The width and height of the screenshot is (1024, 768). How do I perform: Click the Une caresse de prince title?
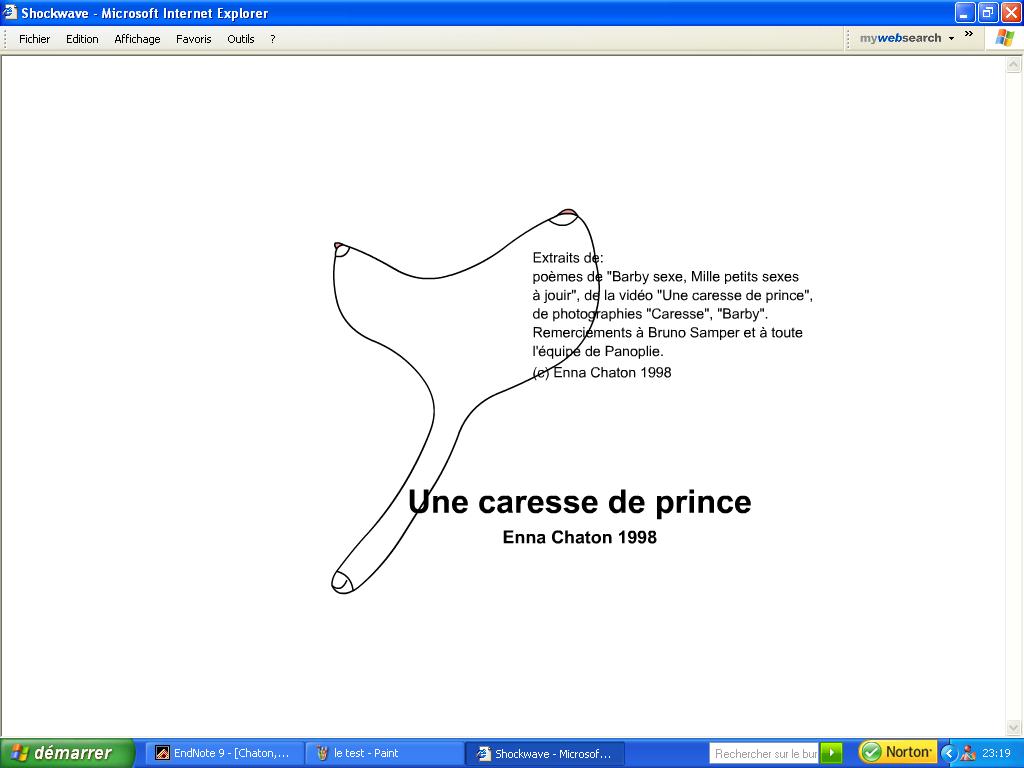579,502
